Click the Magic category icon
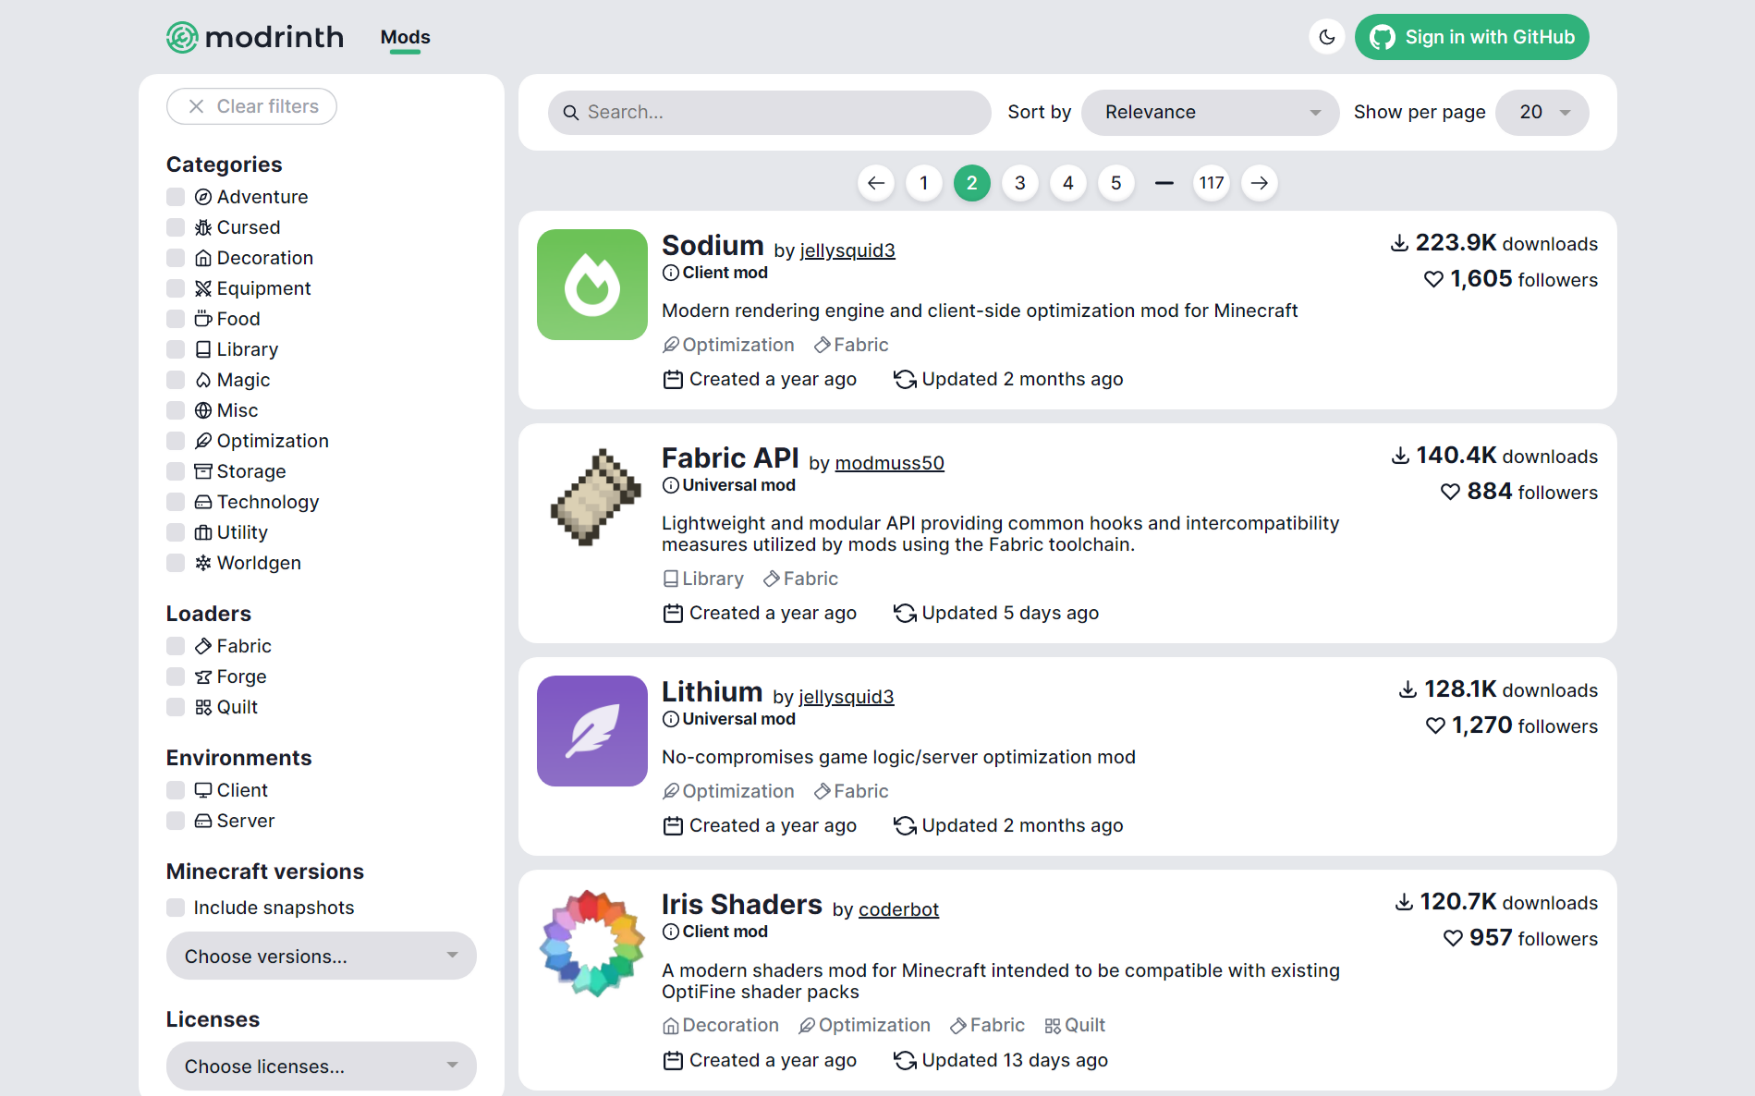The image size is (1755, 1096). pyautogui.click(x=203, y=380)
